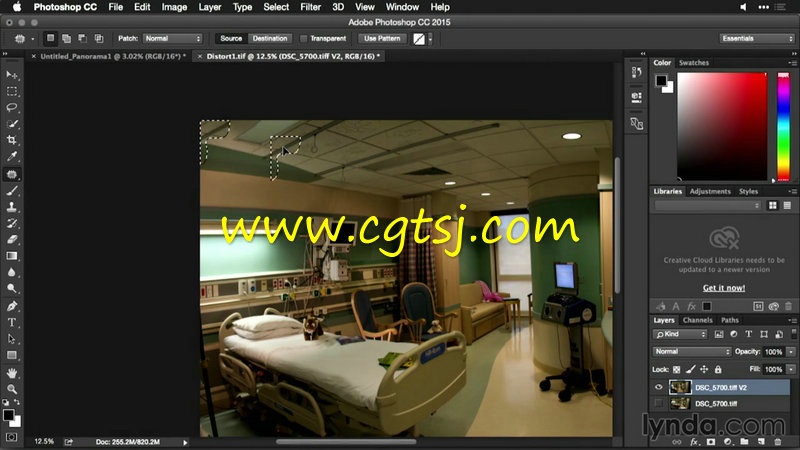Toggle lock position icon
Image resolution: width=800 pixels, height=450 pixels.
pos(704,369)
